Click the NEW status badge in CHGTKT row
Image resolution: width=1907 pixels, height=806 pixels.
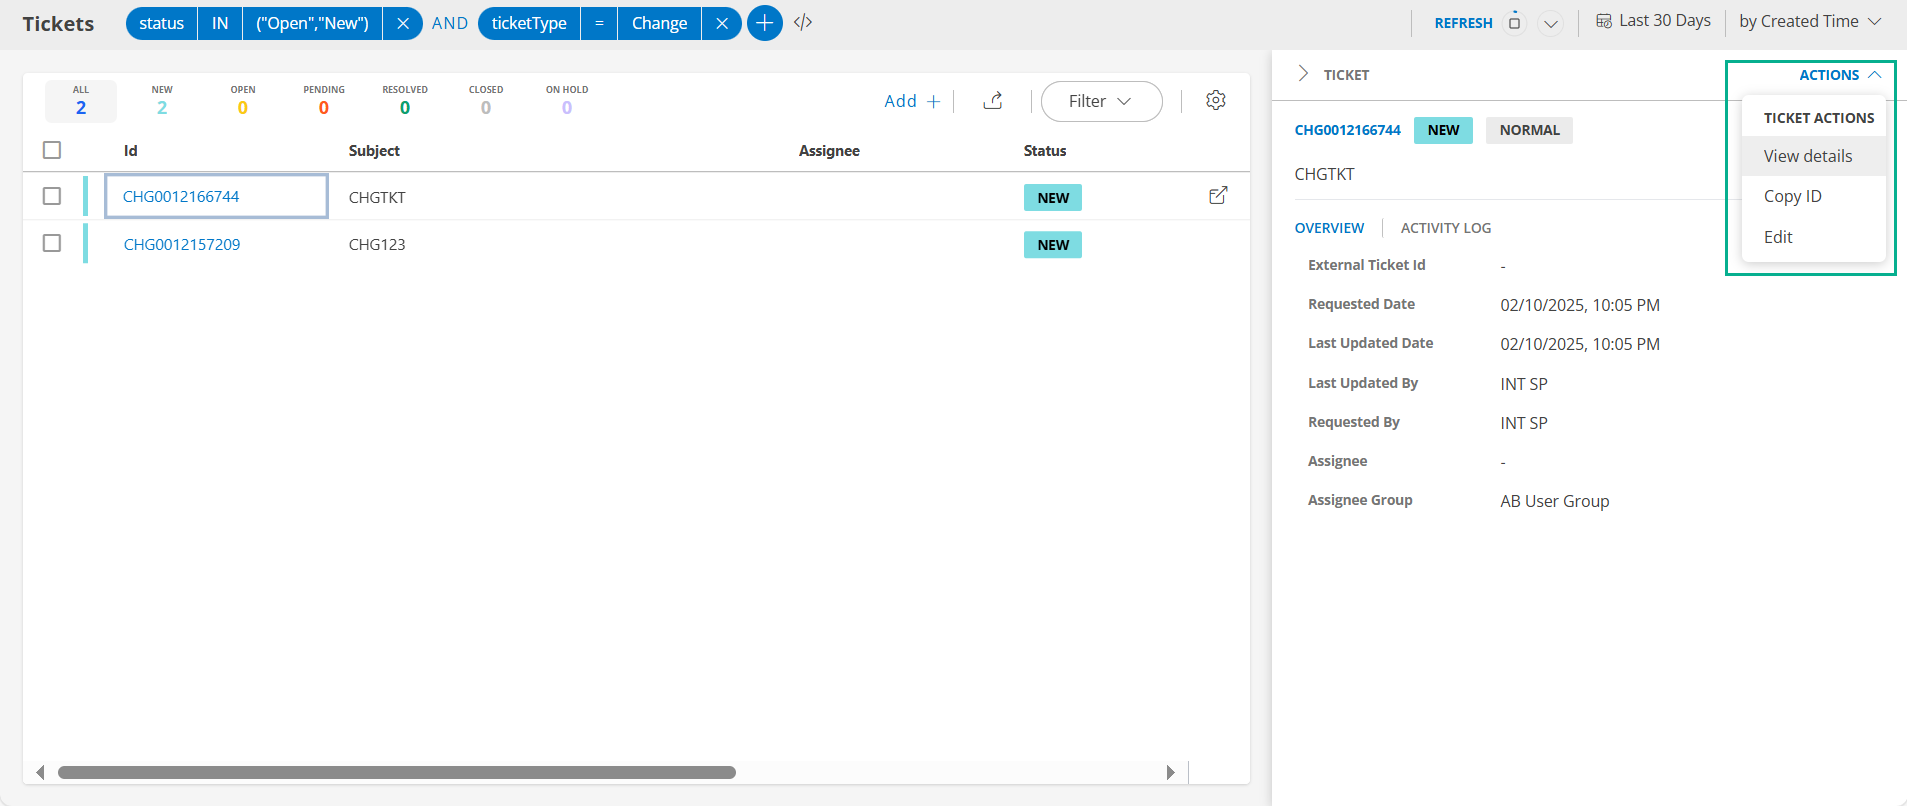click(x=1053, y=198)
